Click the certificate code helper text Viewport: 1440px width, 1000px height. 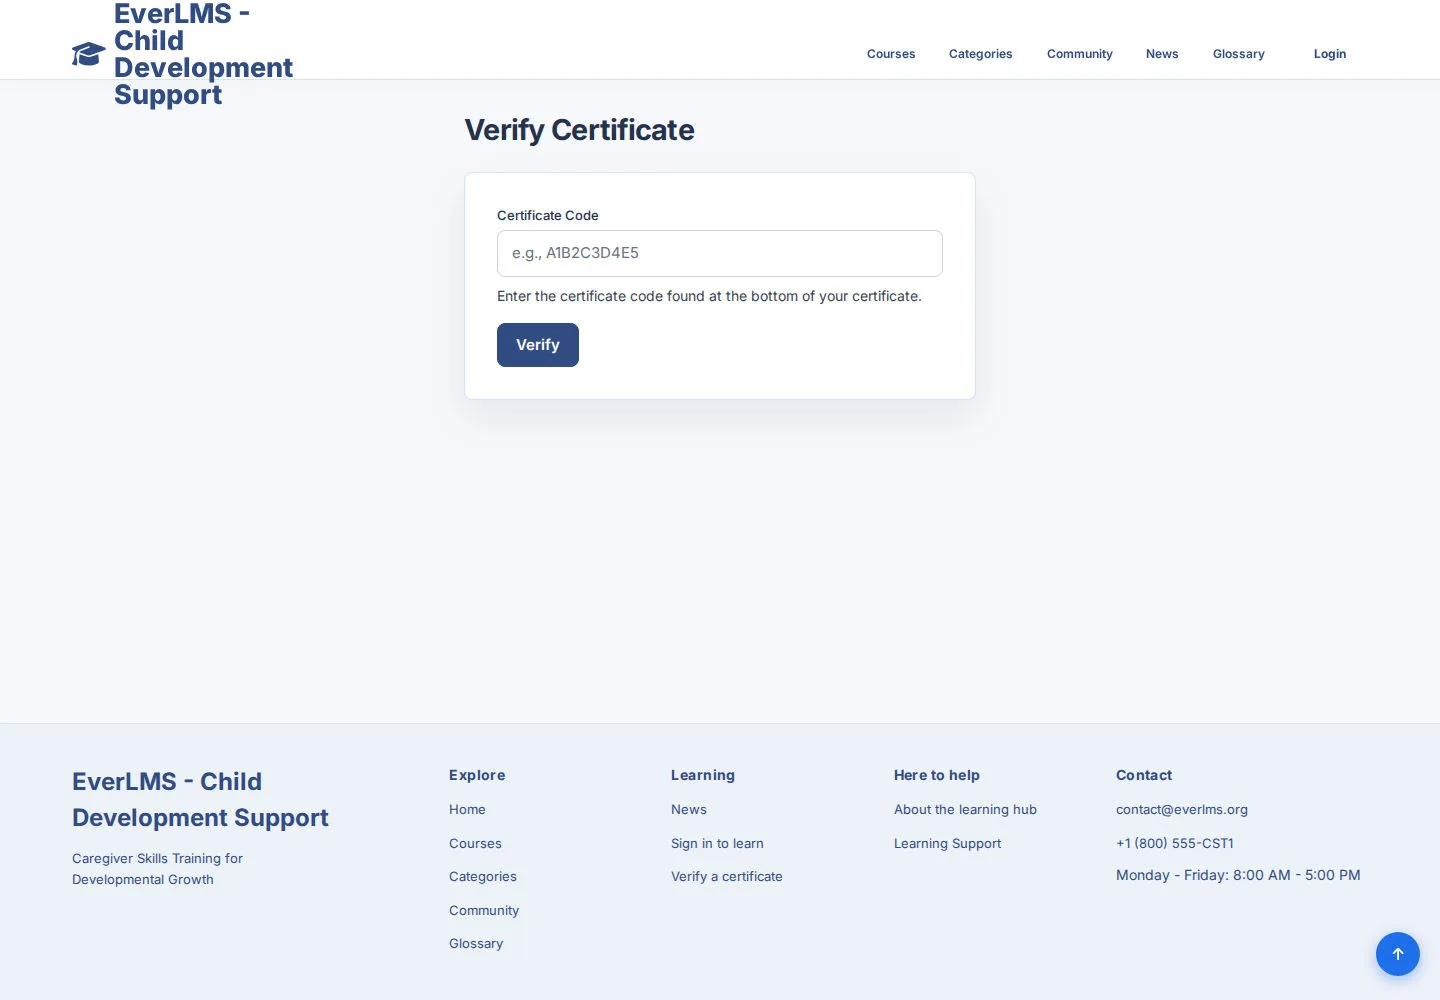click(x=709, y=297)
